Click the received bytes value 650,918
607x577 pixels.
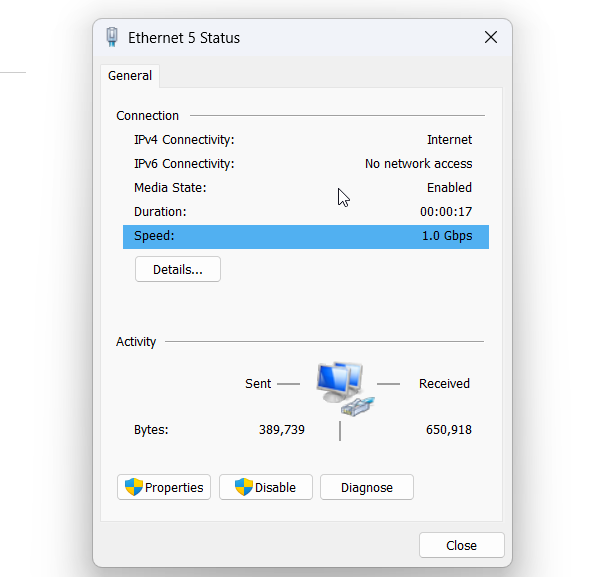point(449,430)
